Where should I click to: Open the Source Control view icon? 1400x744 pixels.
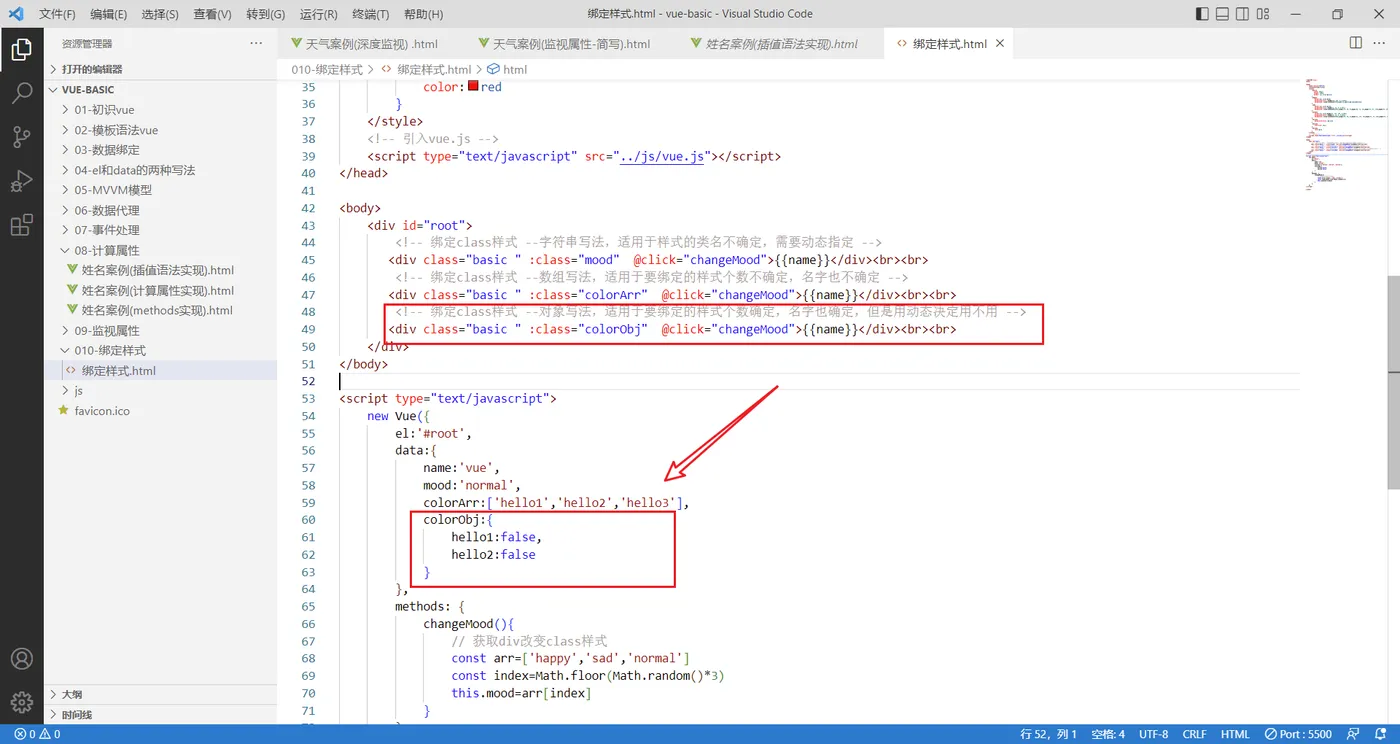pyautogui.click(x=21, y=138)
